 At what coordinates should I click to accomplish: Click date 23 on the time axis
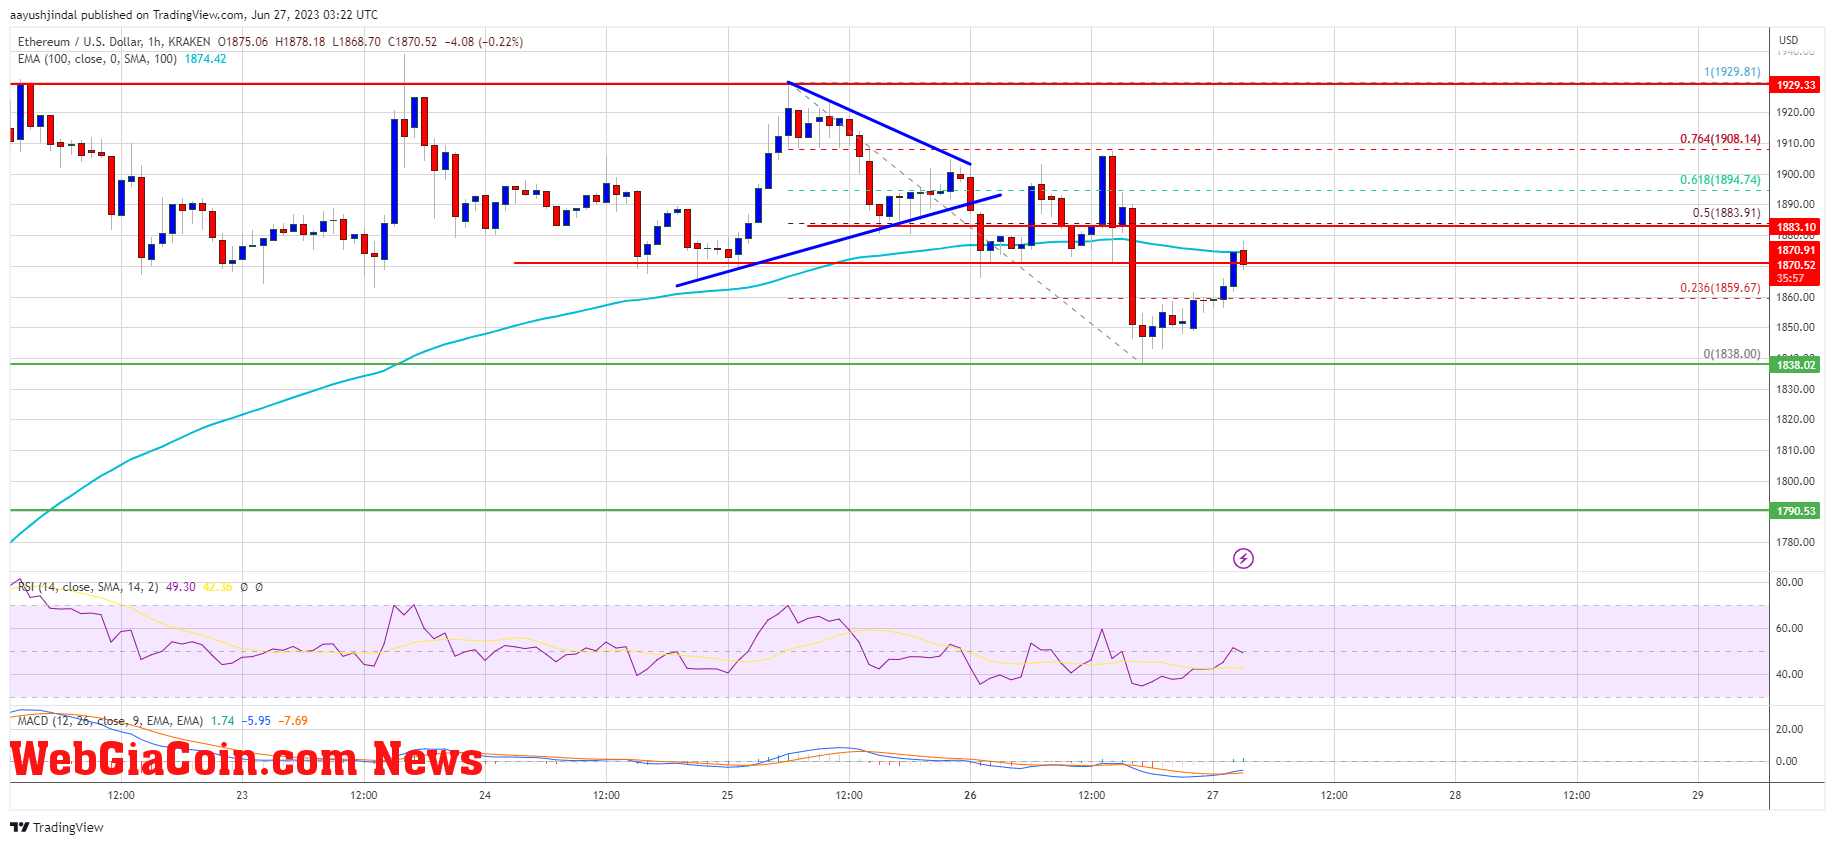click(242, 795)
